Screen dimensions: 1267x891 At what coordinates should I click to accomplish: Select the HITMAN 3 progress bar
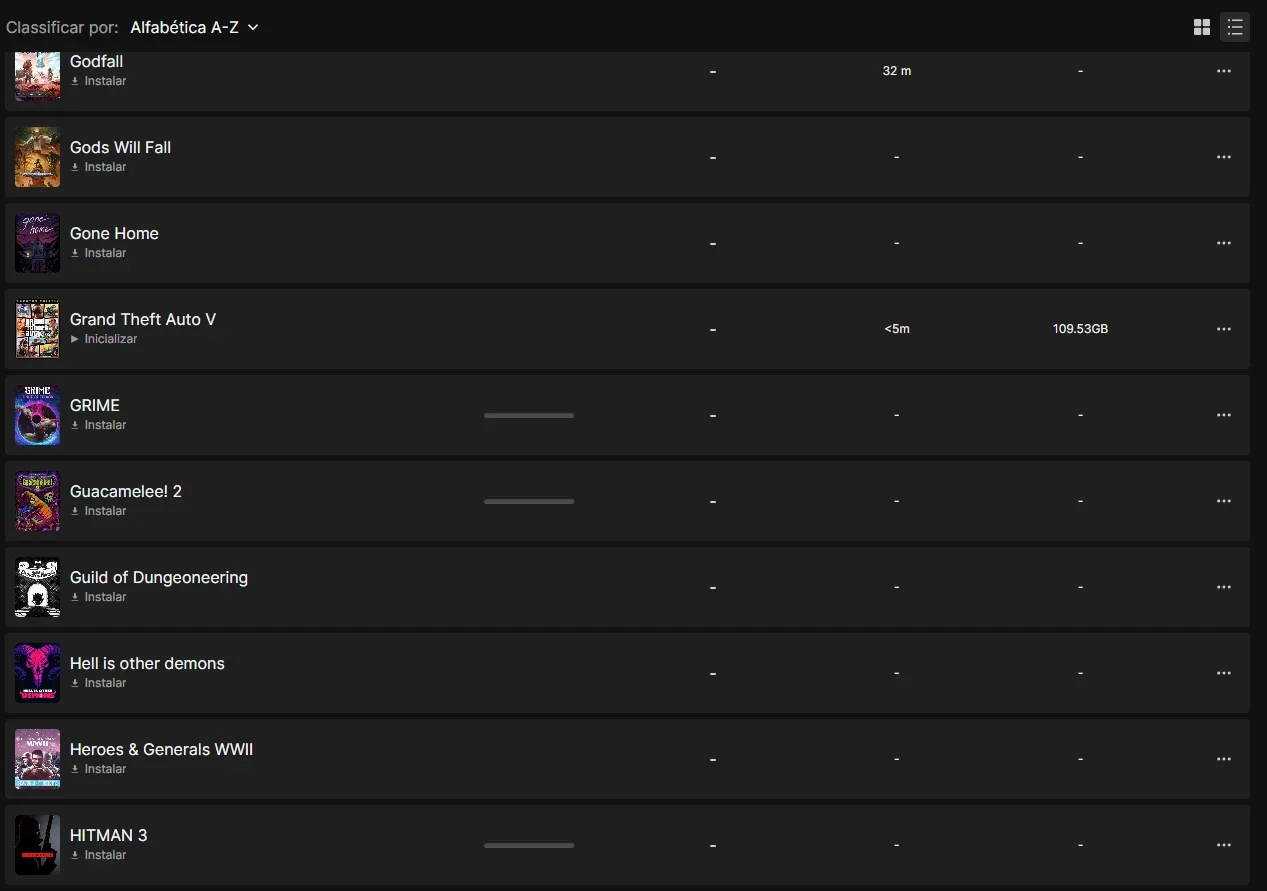pyautogui.click(x=529, y=845)
